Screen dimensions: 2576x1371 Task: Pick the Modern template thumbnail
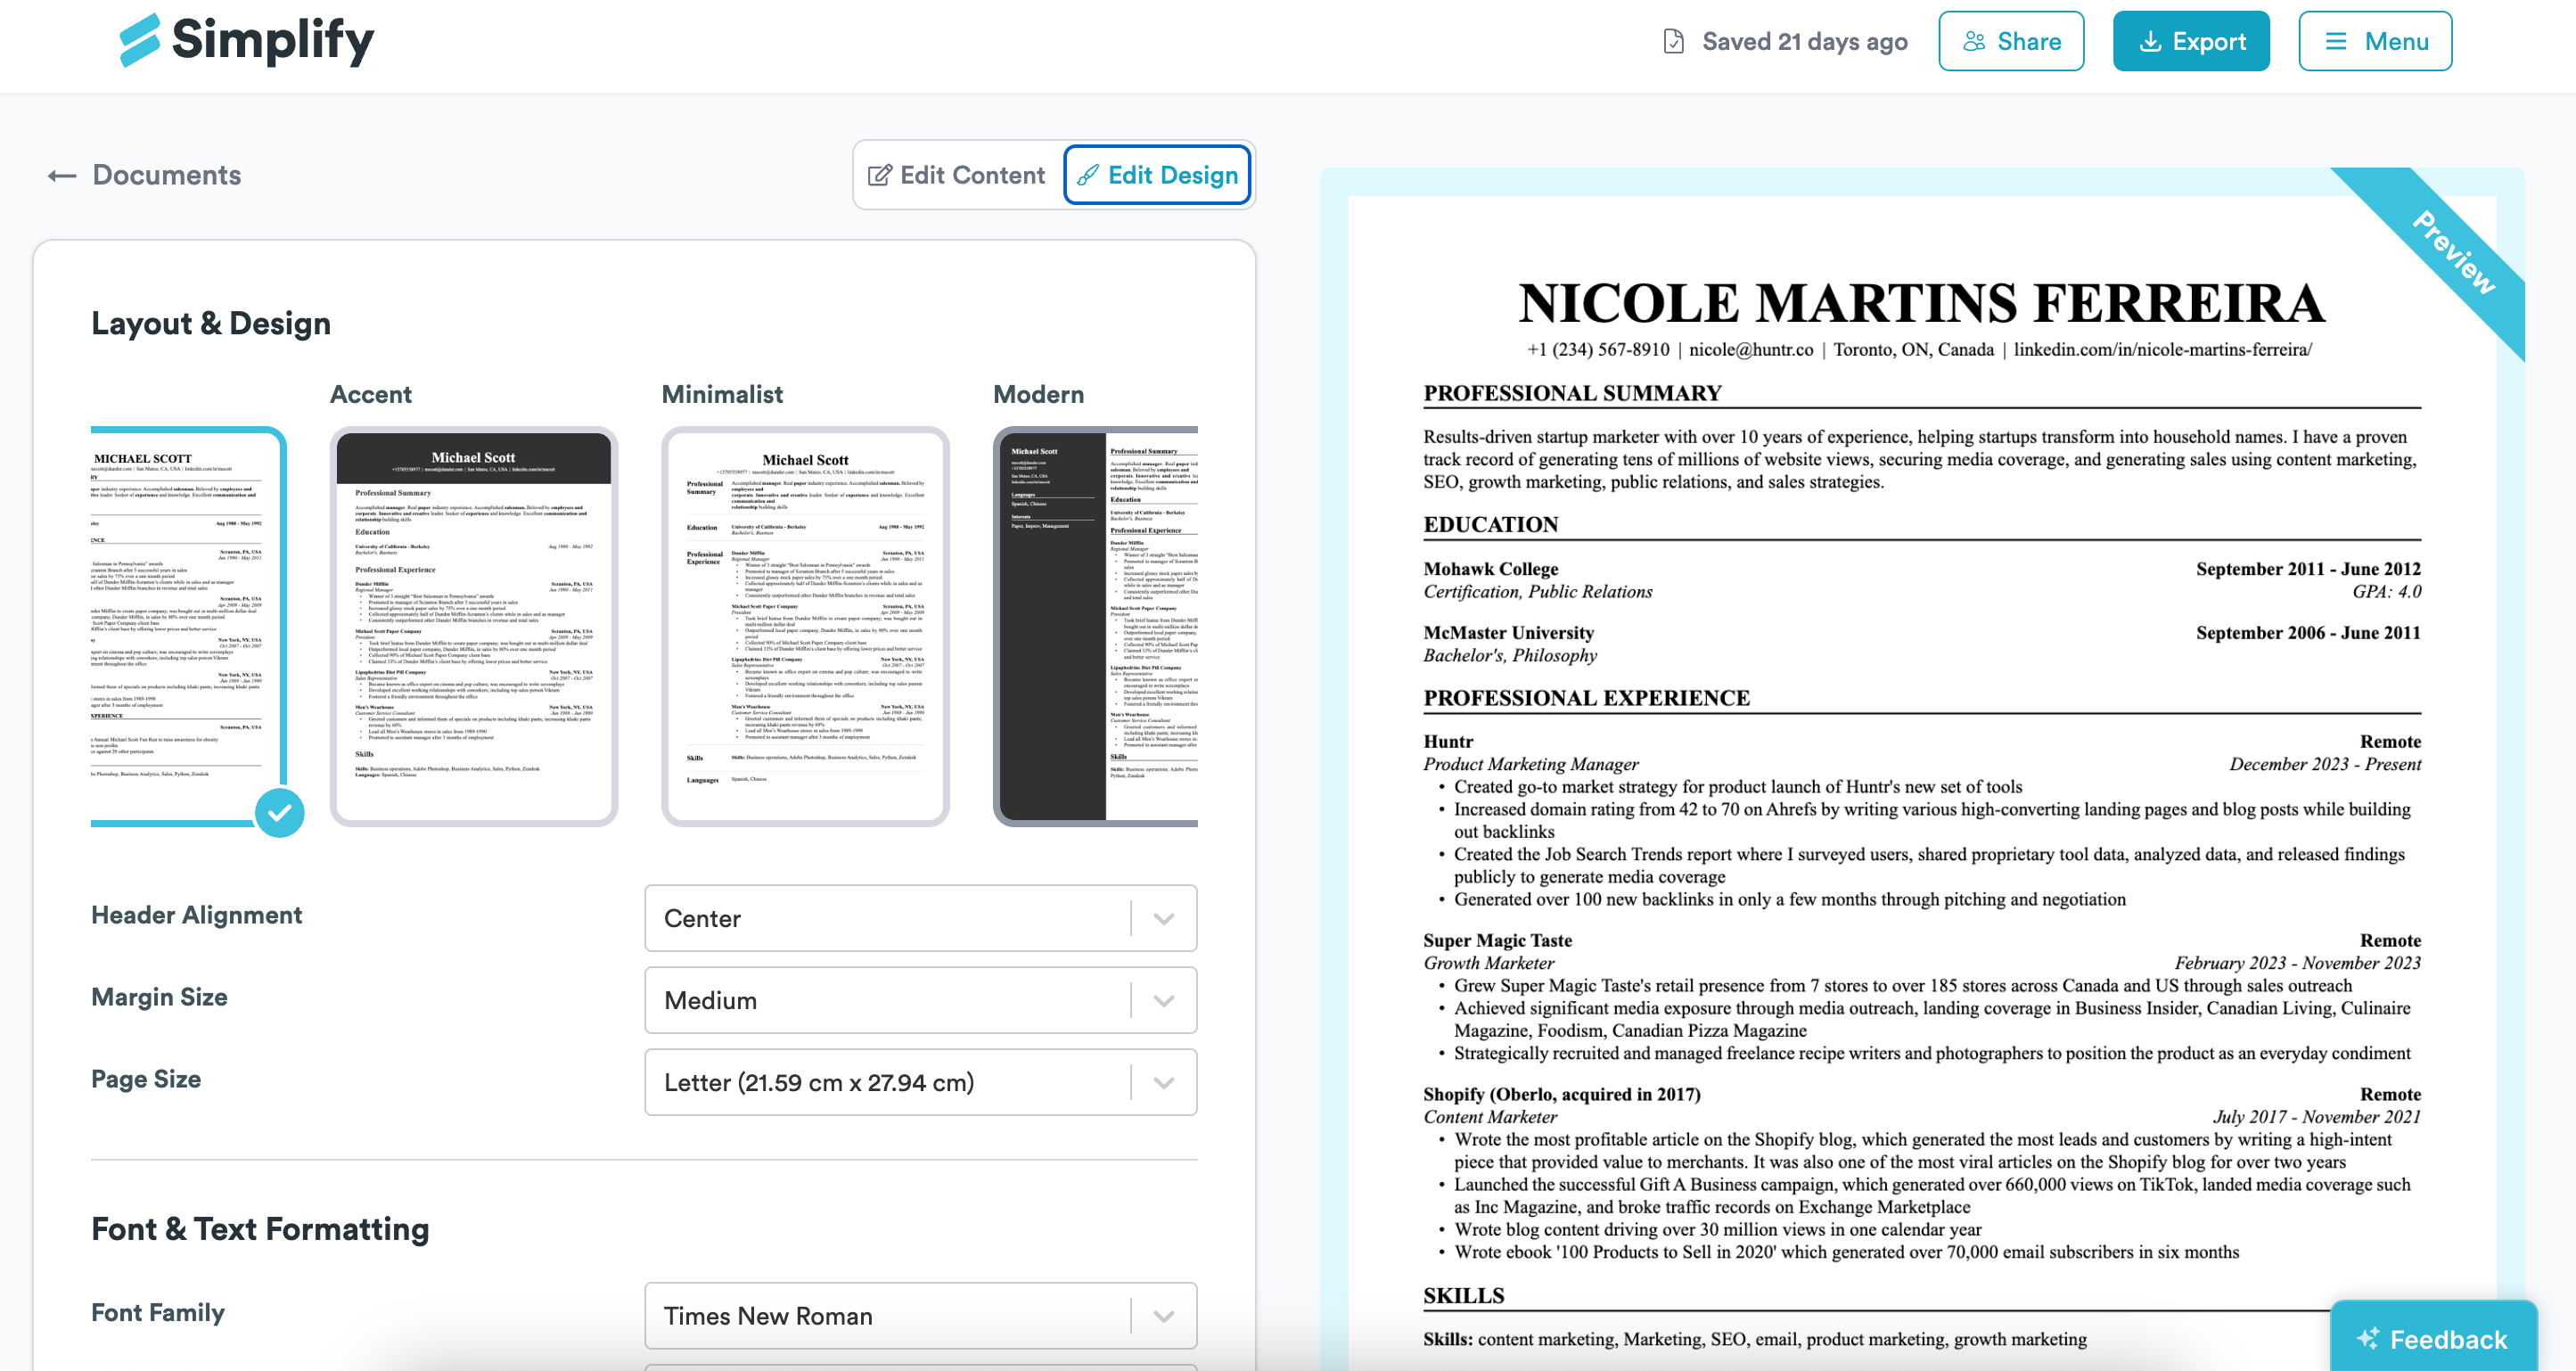[x=1096, y=626]
